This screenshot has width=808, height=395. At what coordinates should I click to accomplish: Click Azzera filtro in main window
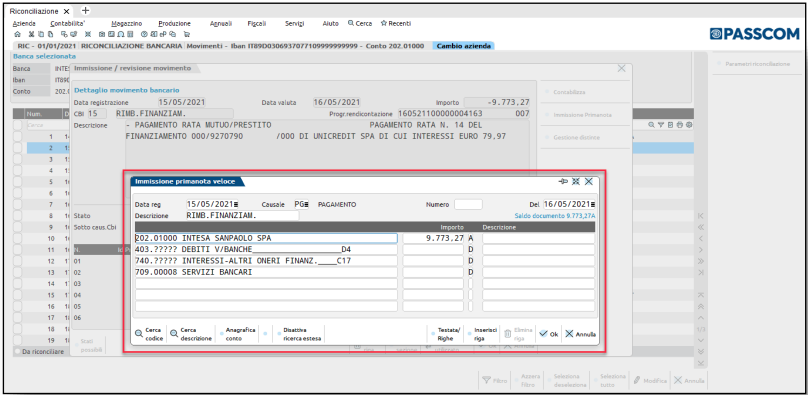[529, 381]
